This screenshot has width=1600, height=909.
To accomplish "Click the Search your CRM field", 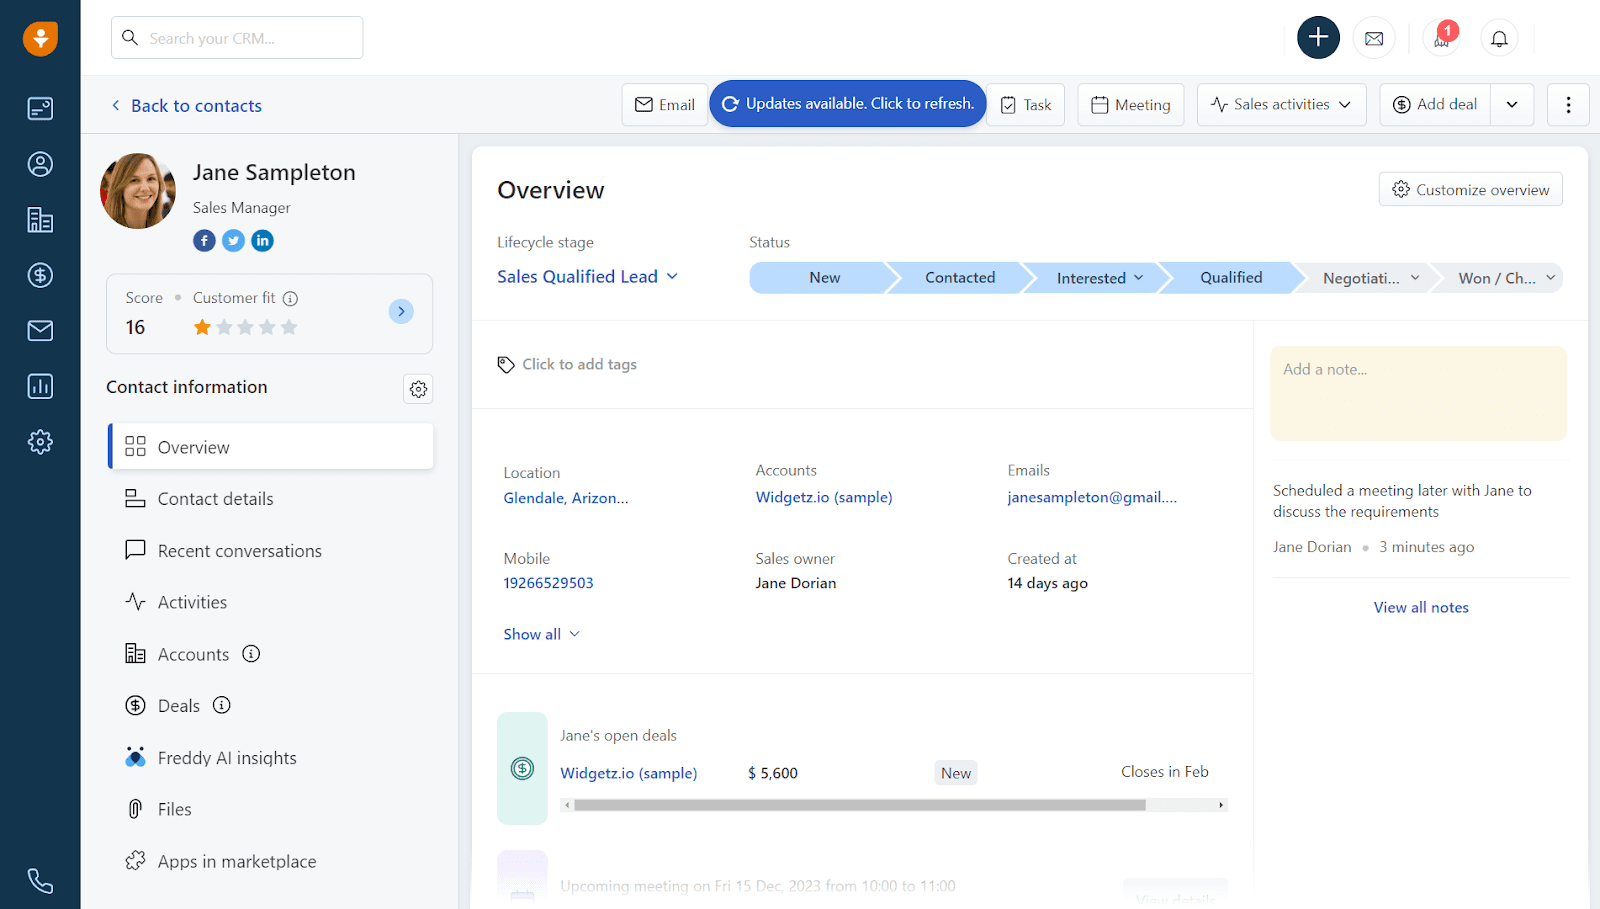I will [x=237, y=37].
